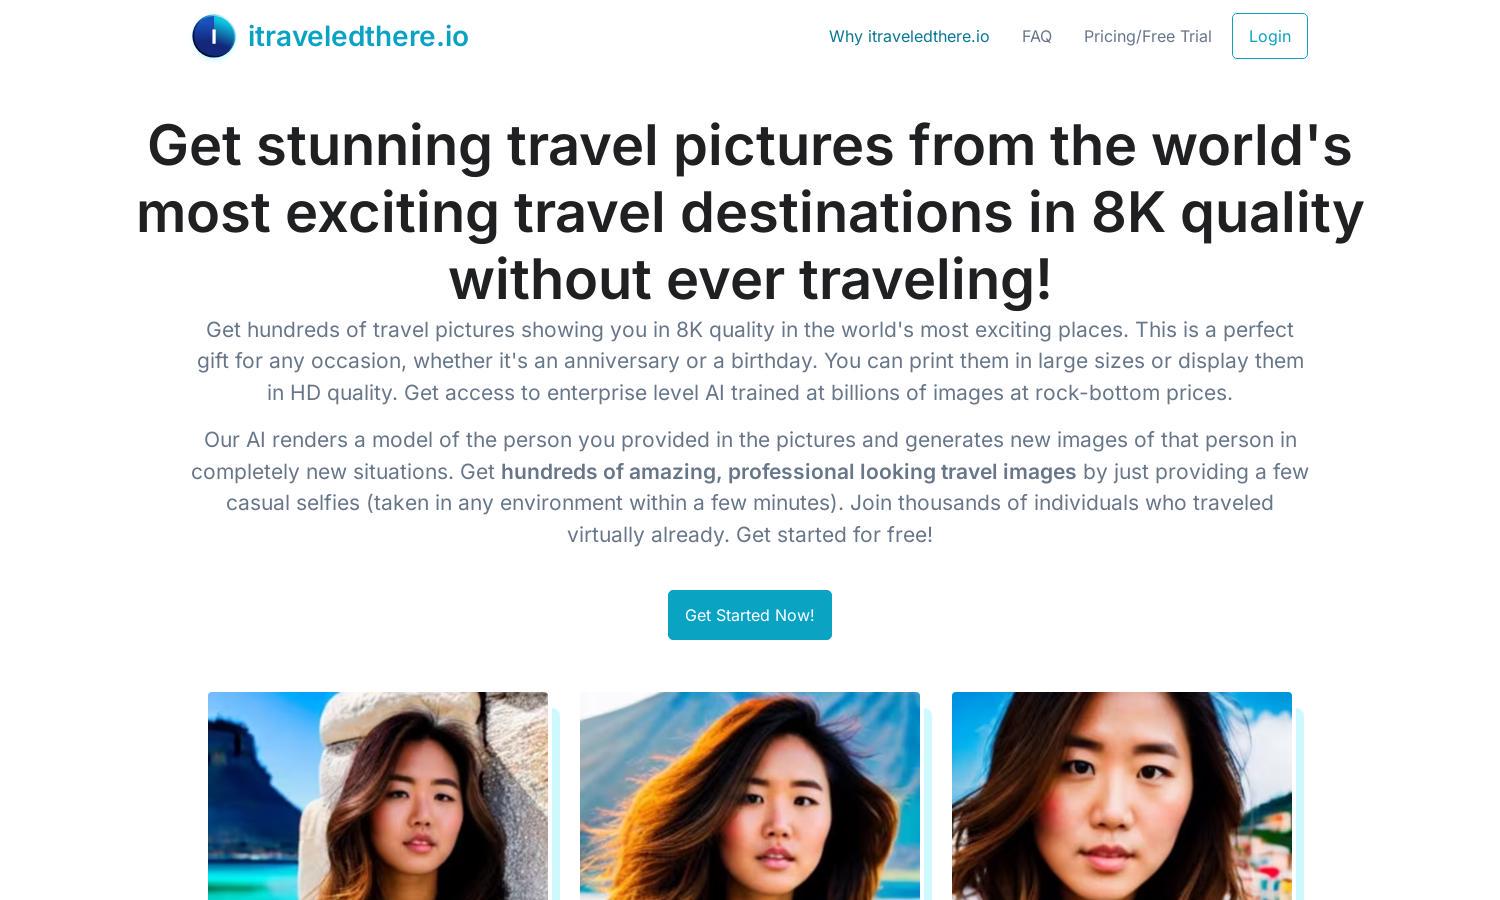Click the bold 'professional looking travel images' text

[x=902, y=471]
